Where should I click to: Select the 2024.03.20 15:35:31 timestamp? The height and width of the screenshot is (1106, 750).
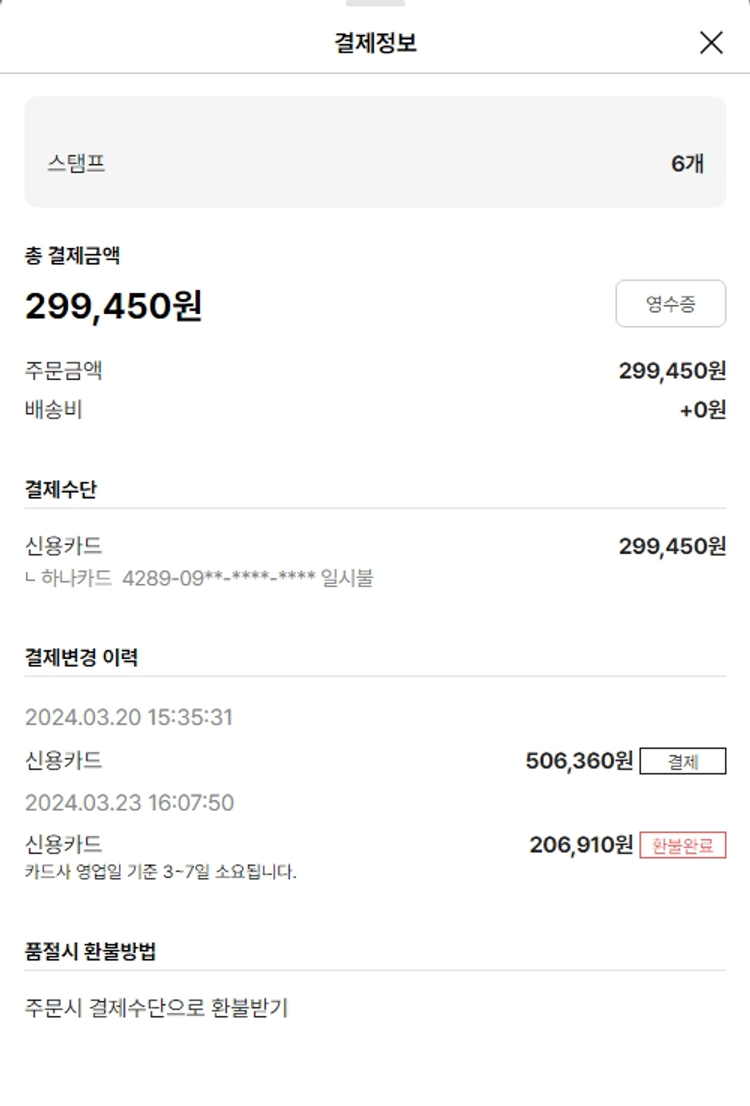(129, 717)
